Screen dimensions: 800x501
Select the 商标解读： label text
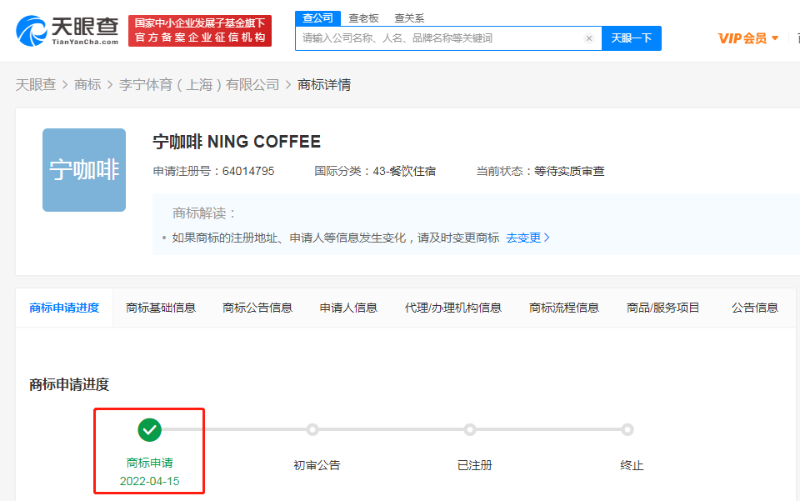[x=204, y=213]
